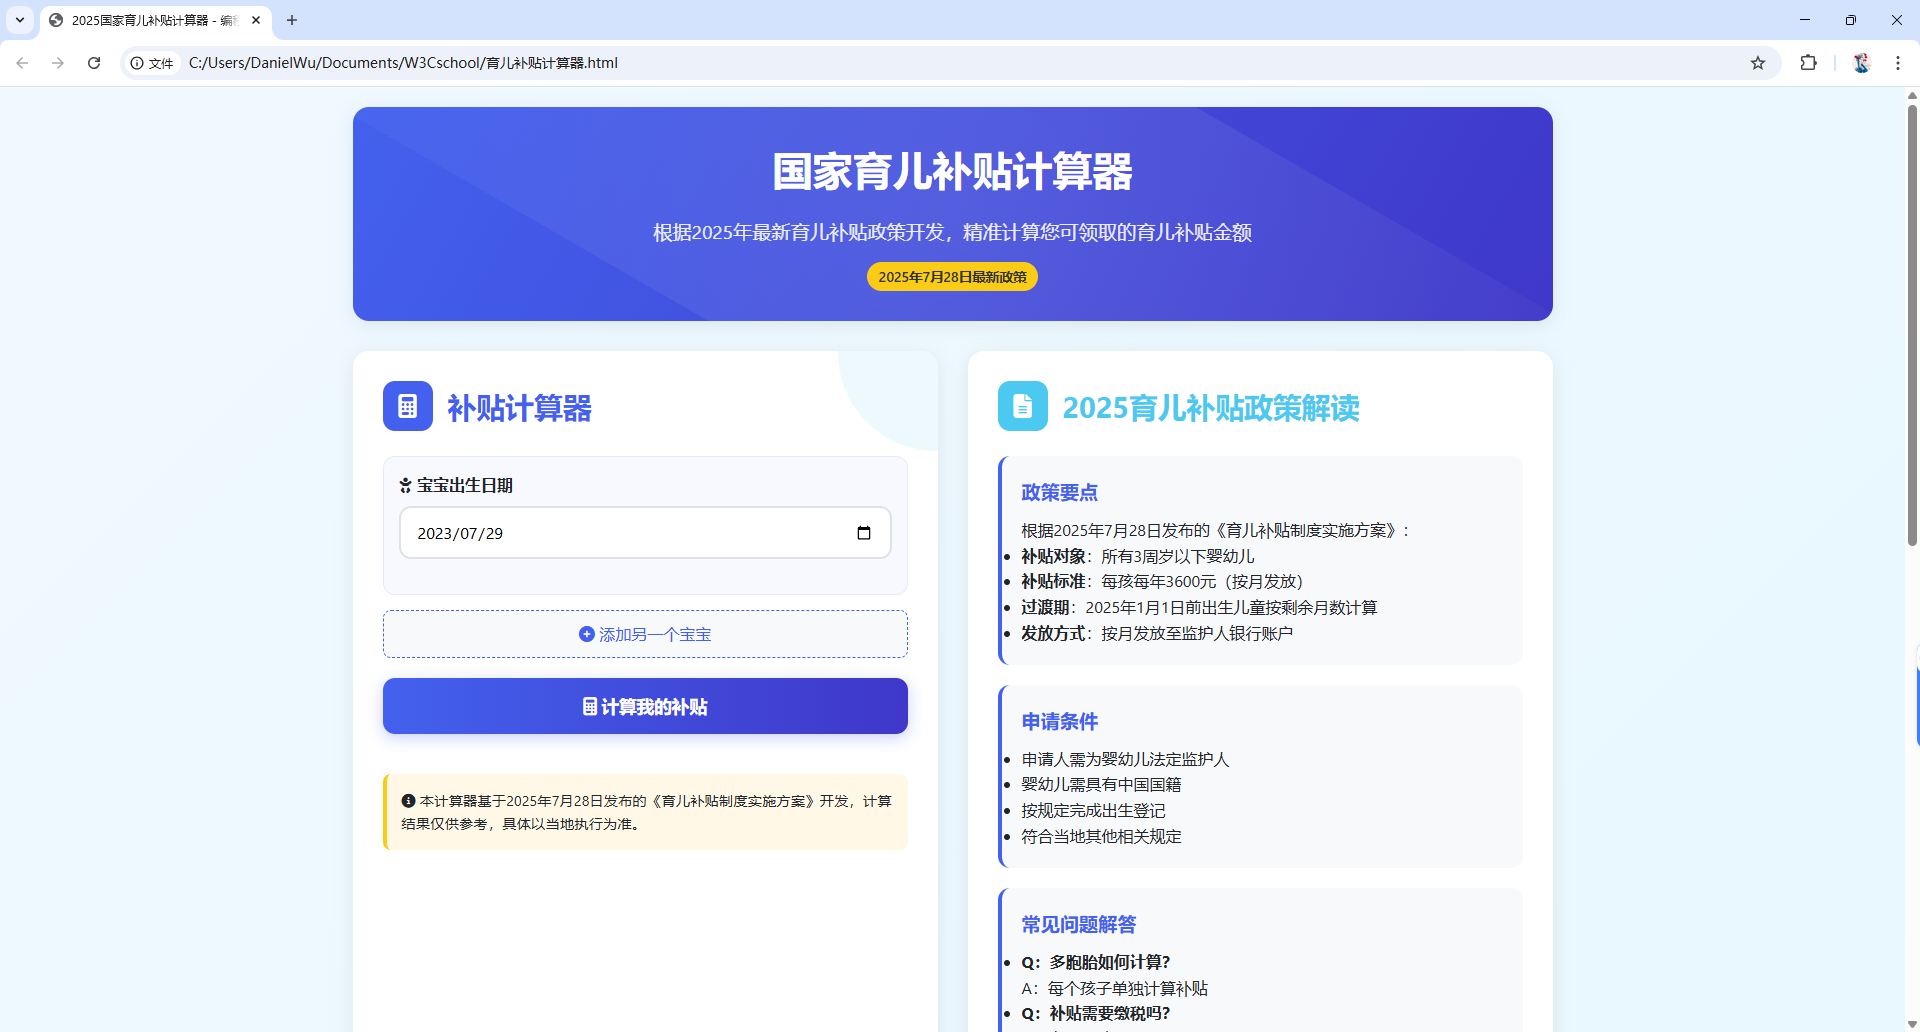1920x1032 pixels.
Task: Open the Chrome three-dot menu
Action: [1897, 63]
